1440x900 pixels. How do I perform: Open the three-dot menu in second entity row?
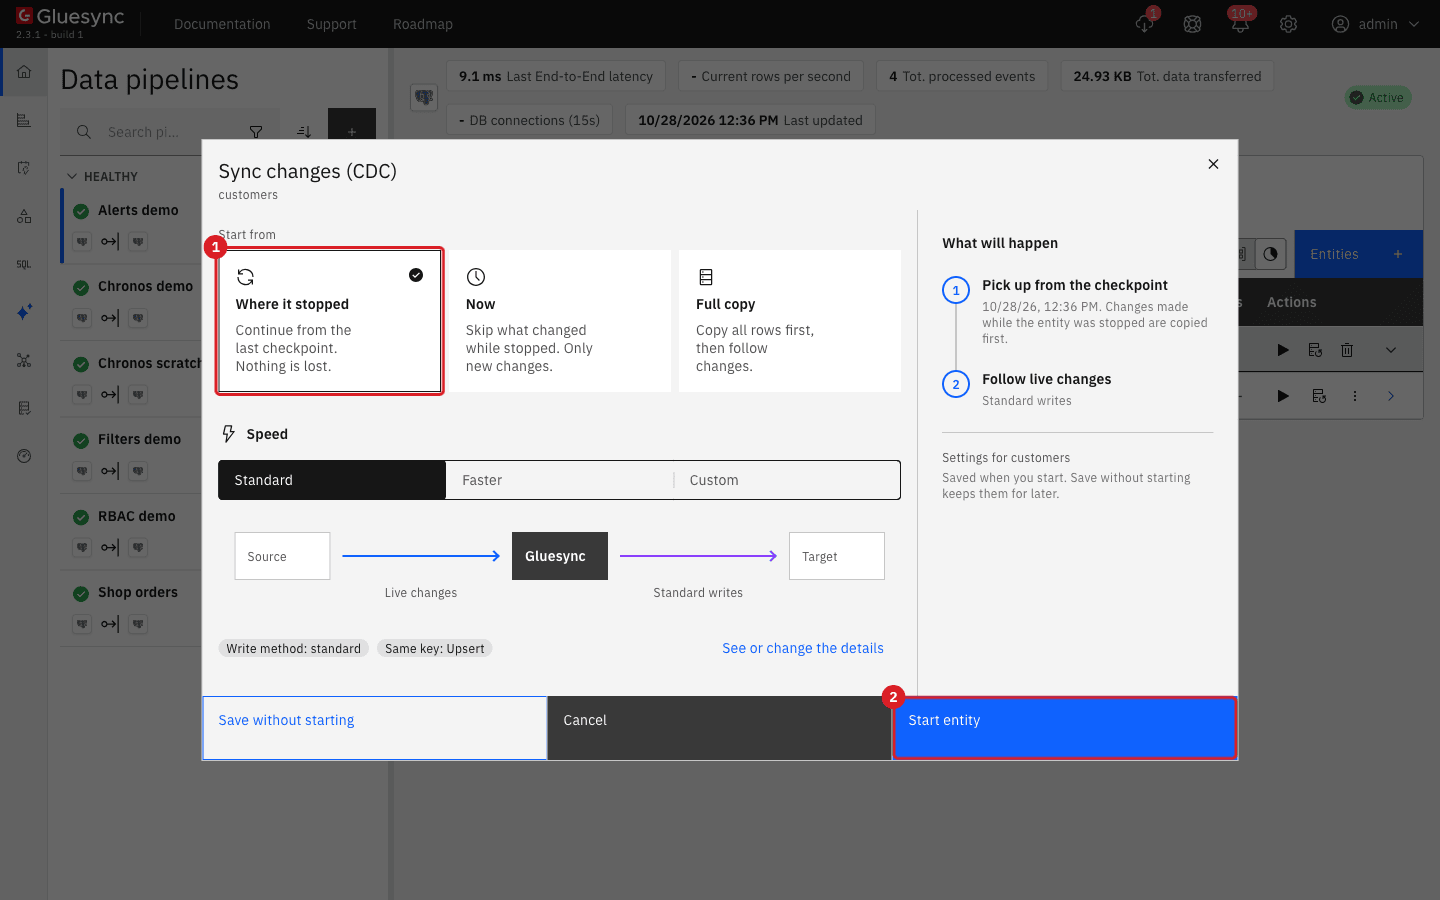pyautogui.click(x=1355, y=396)
